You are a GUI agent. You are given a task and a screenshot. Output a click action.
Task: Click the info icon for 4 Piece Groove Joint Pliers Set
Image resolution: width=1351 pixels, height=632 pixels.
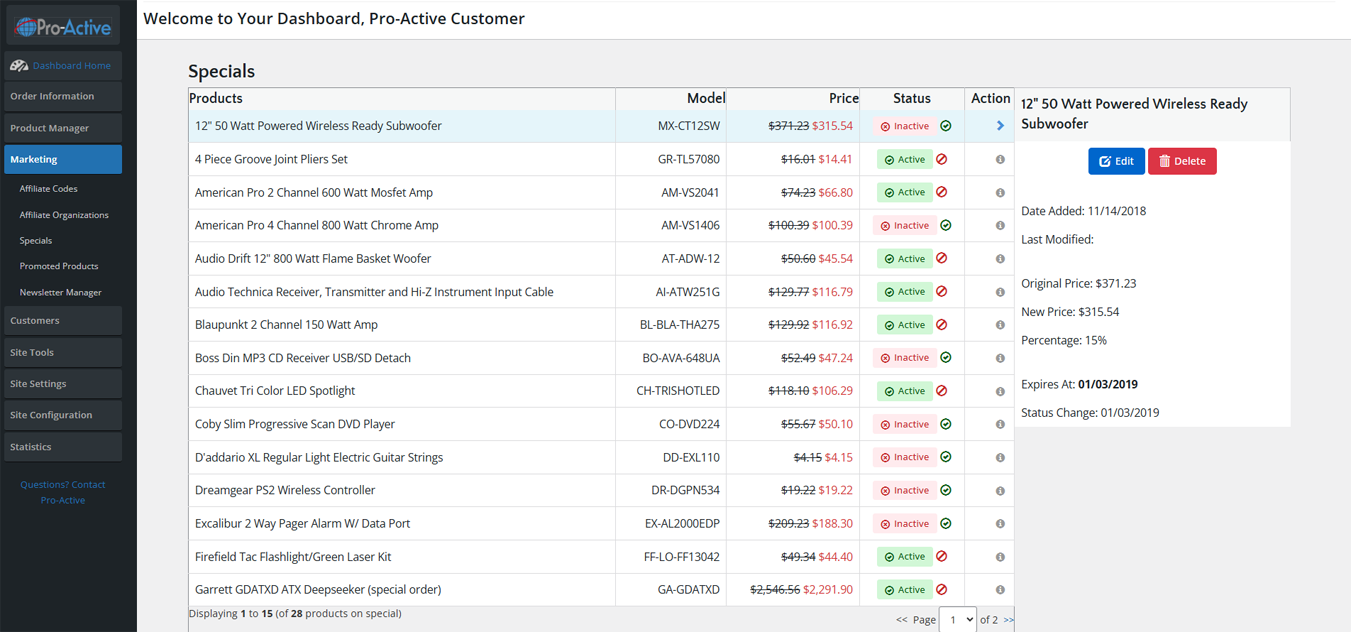[1000, 160]
